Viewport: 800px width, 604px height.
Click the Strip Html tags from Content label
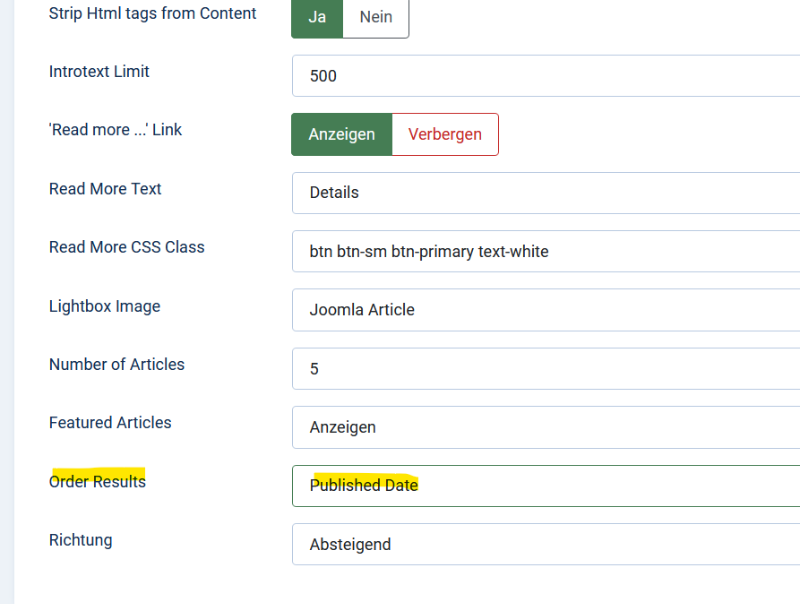click(153, 13)
